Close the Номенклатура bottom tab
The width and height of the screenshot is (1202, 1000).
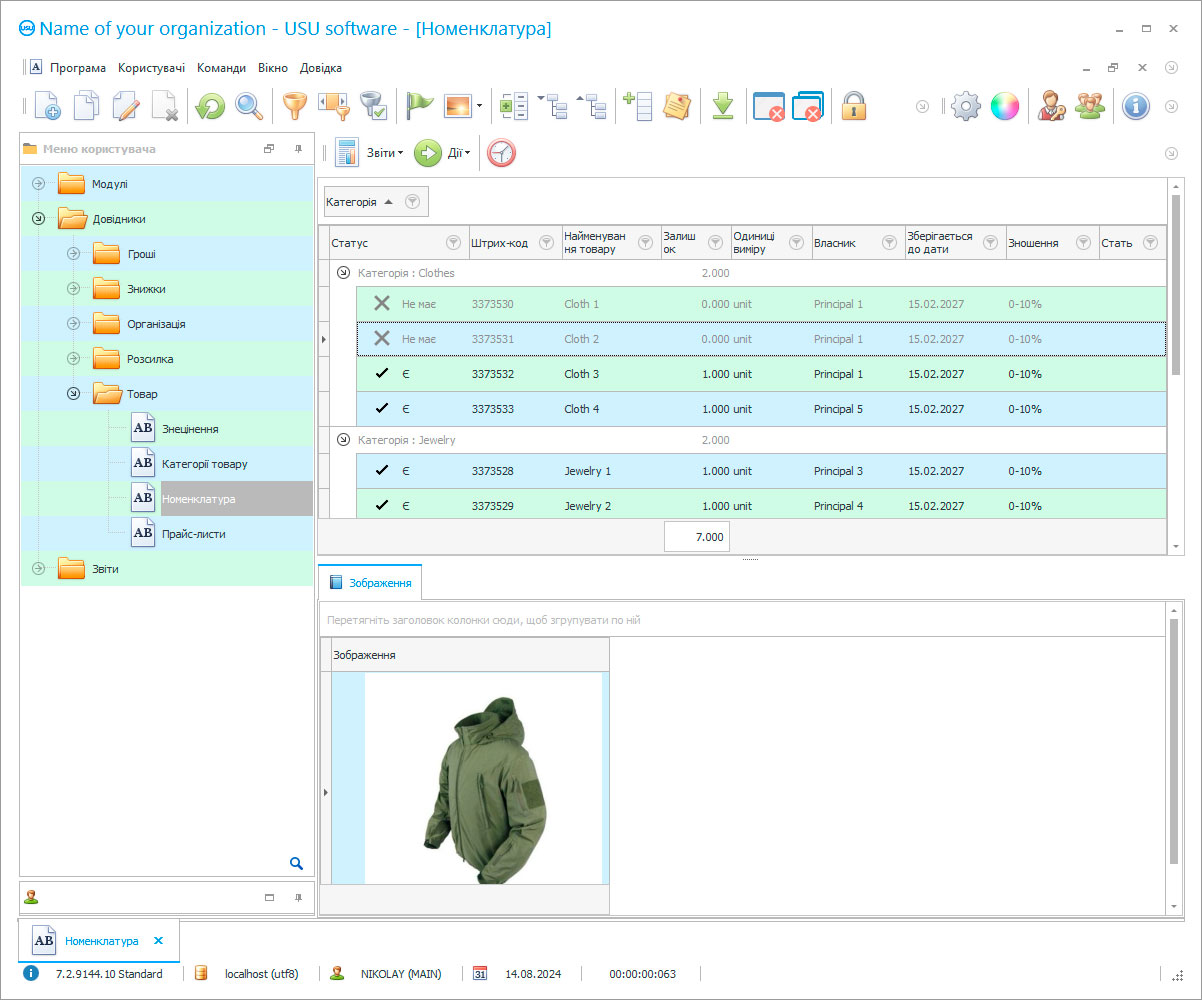click(x=158, y=941)
